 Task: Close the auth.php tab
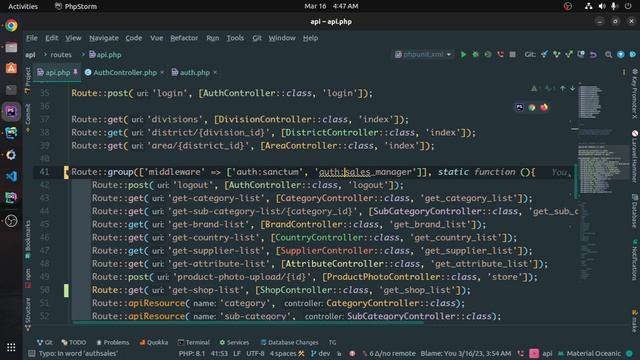pos(215,73)
